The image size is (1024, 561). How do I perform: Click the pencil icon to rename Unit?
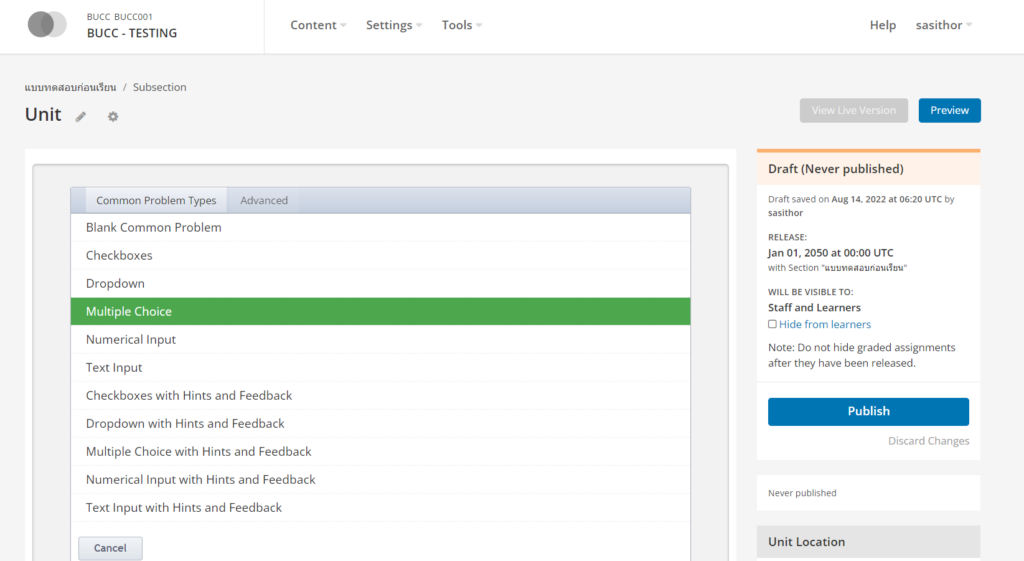[x=81, y=116]
